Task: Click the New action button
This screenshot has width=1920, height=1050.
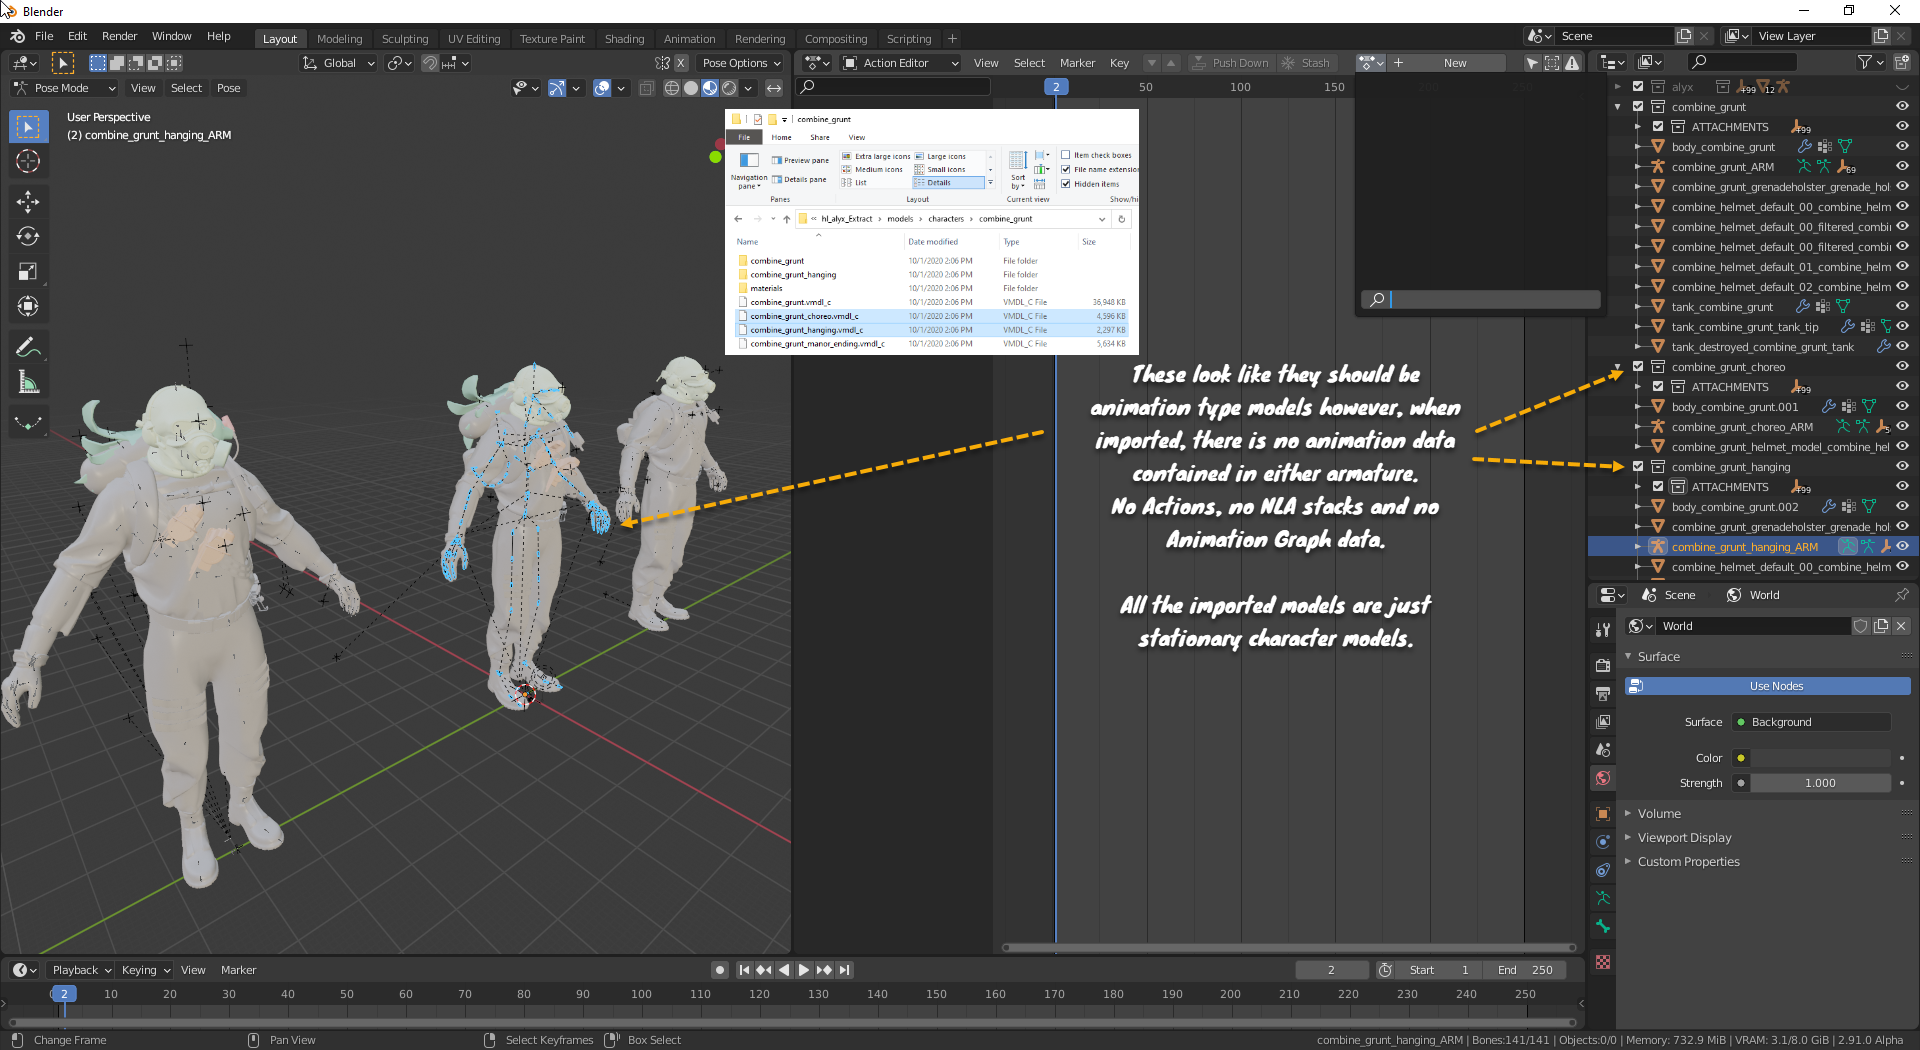Action: (1454, 63)
